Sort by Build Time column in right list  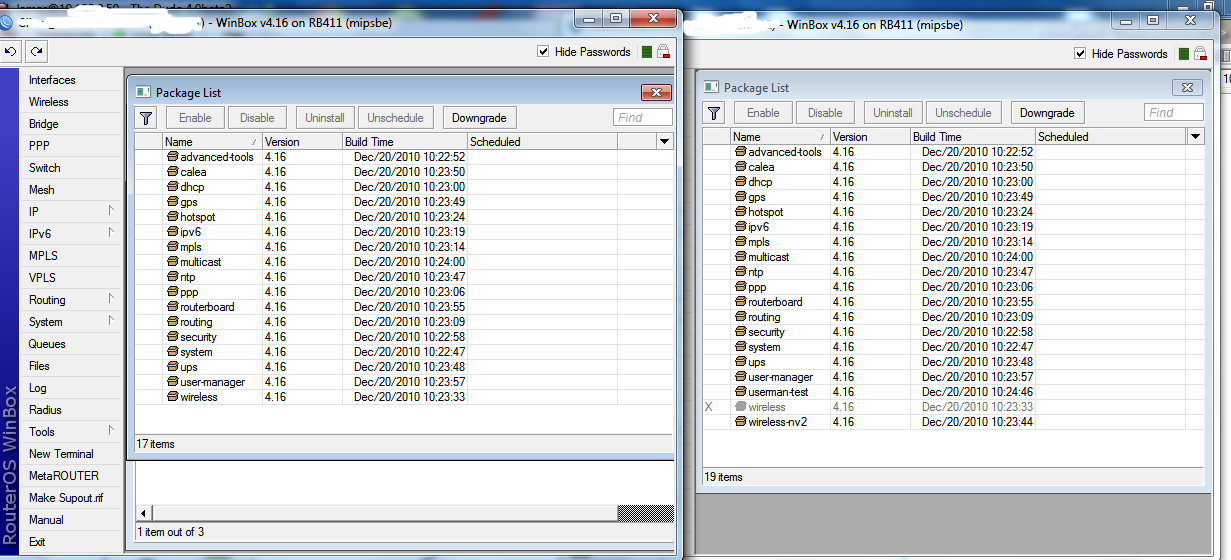click(972, 137)
